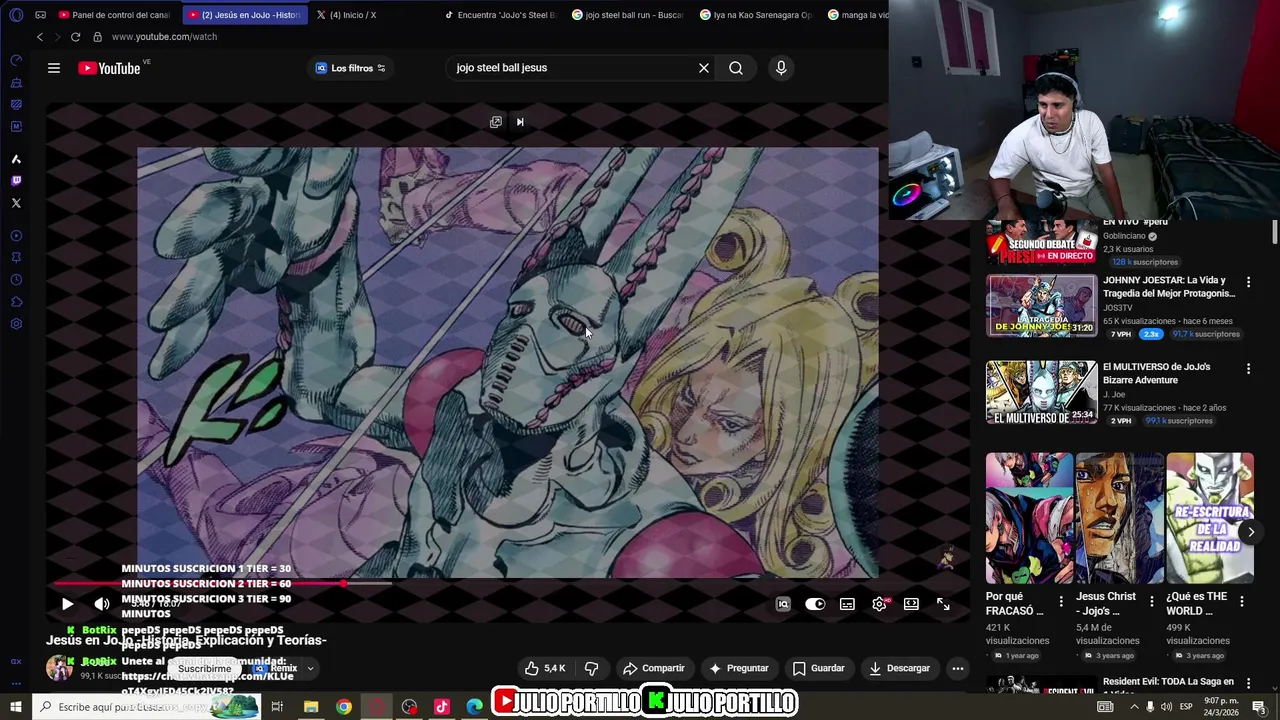Click the Preguntar button
The height and width of the screenshot is (720, 1280).
tap(738, 668)
